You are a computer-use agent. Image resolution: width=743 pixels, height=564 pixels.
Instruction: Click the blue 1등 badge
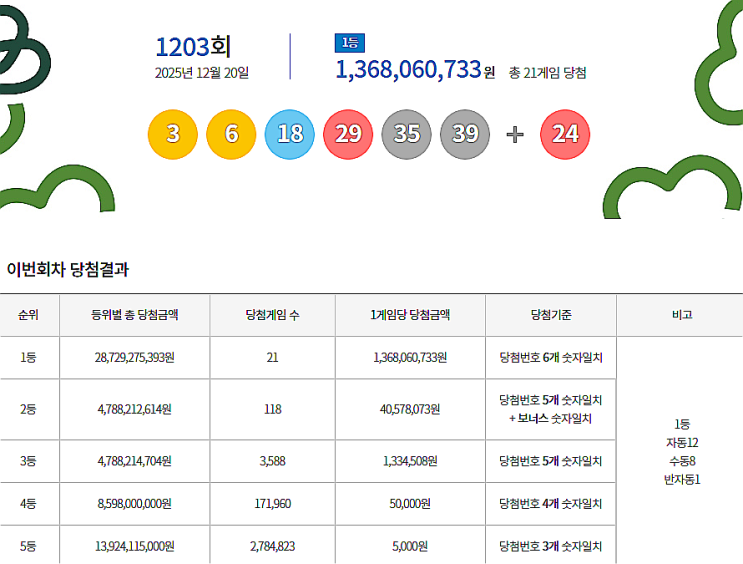(350, 43)
